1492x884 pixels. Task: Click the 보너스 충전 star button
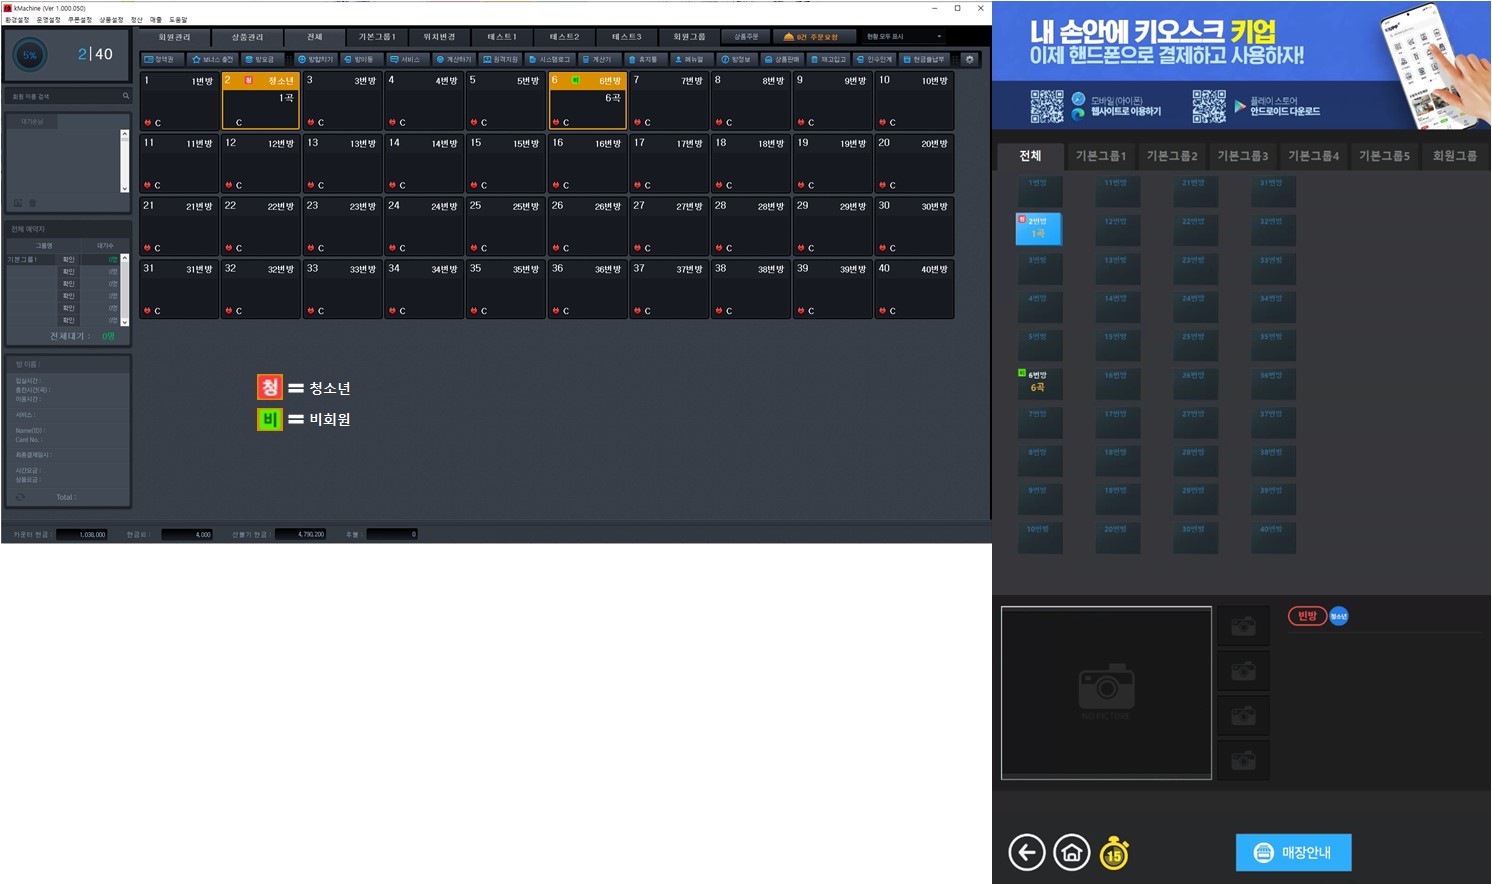click(x=212, y=59)
